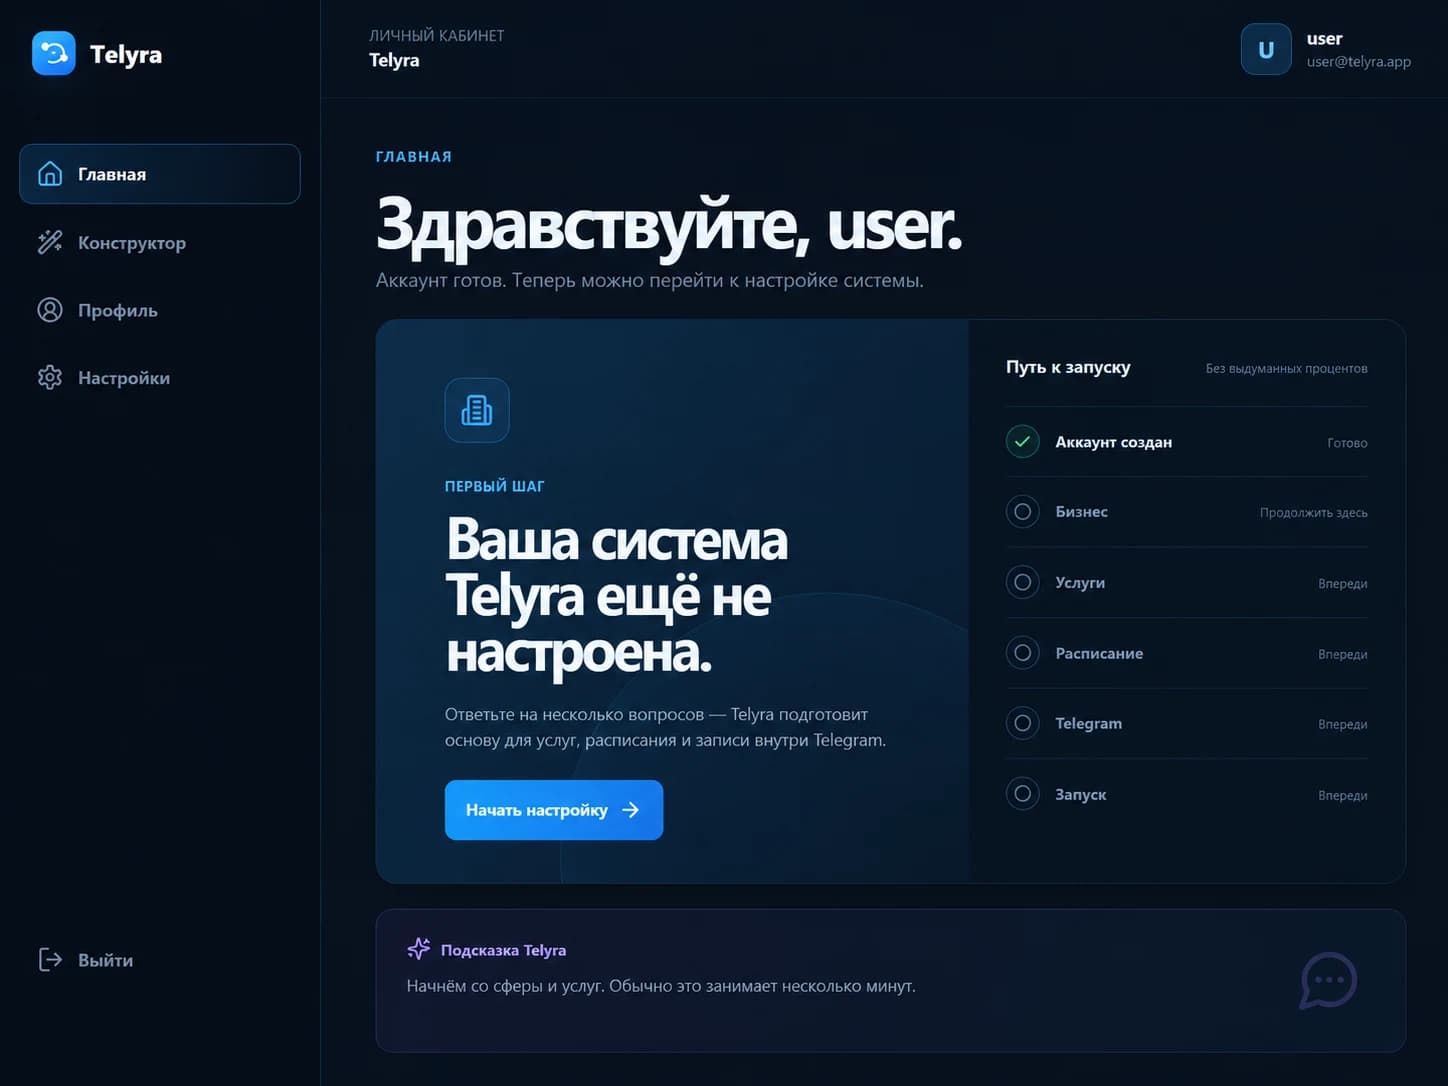Viewport: 1448px width, 1086px height.
Task: Click the Услуги step label
Action: [x=1080, y=582]
